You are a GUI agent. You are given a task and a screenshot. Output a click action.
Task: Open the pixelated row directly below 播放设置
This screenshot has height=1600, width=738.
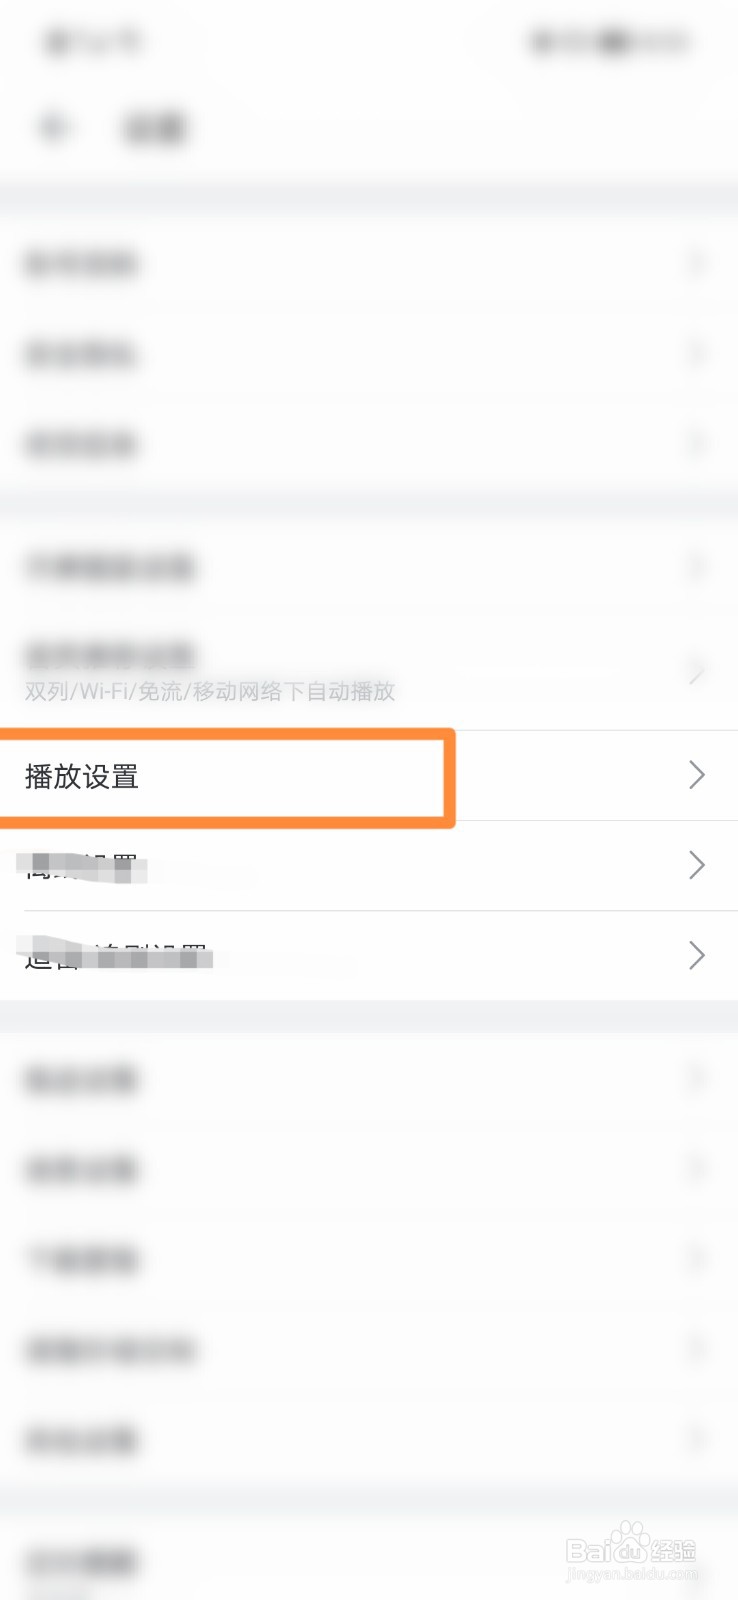coord(369,866)
